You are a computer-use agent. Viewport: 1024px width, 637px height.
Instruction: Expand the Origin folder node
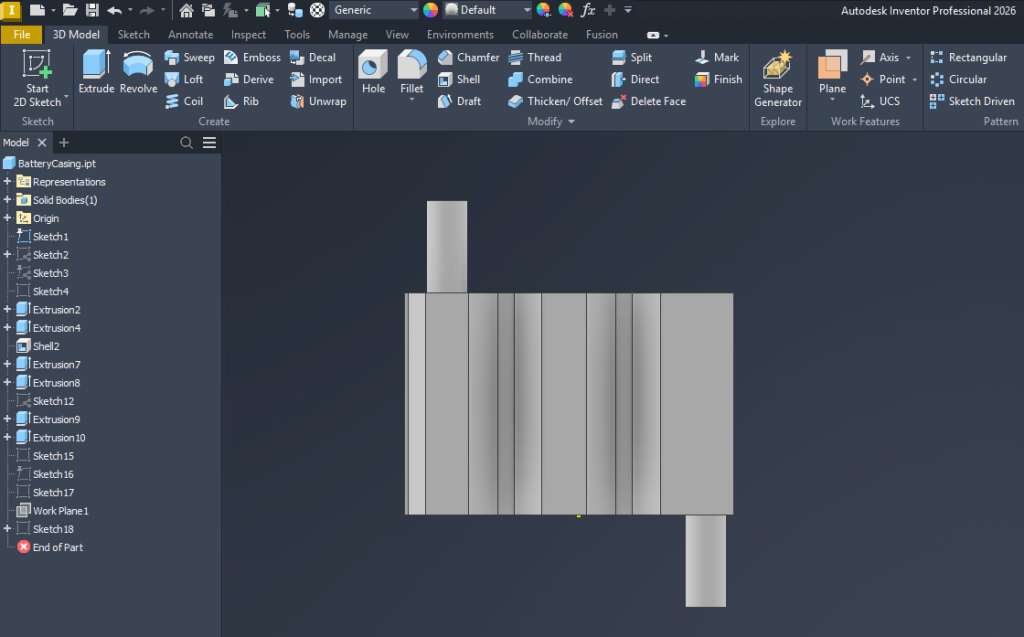click(8, 218)
